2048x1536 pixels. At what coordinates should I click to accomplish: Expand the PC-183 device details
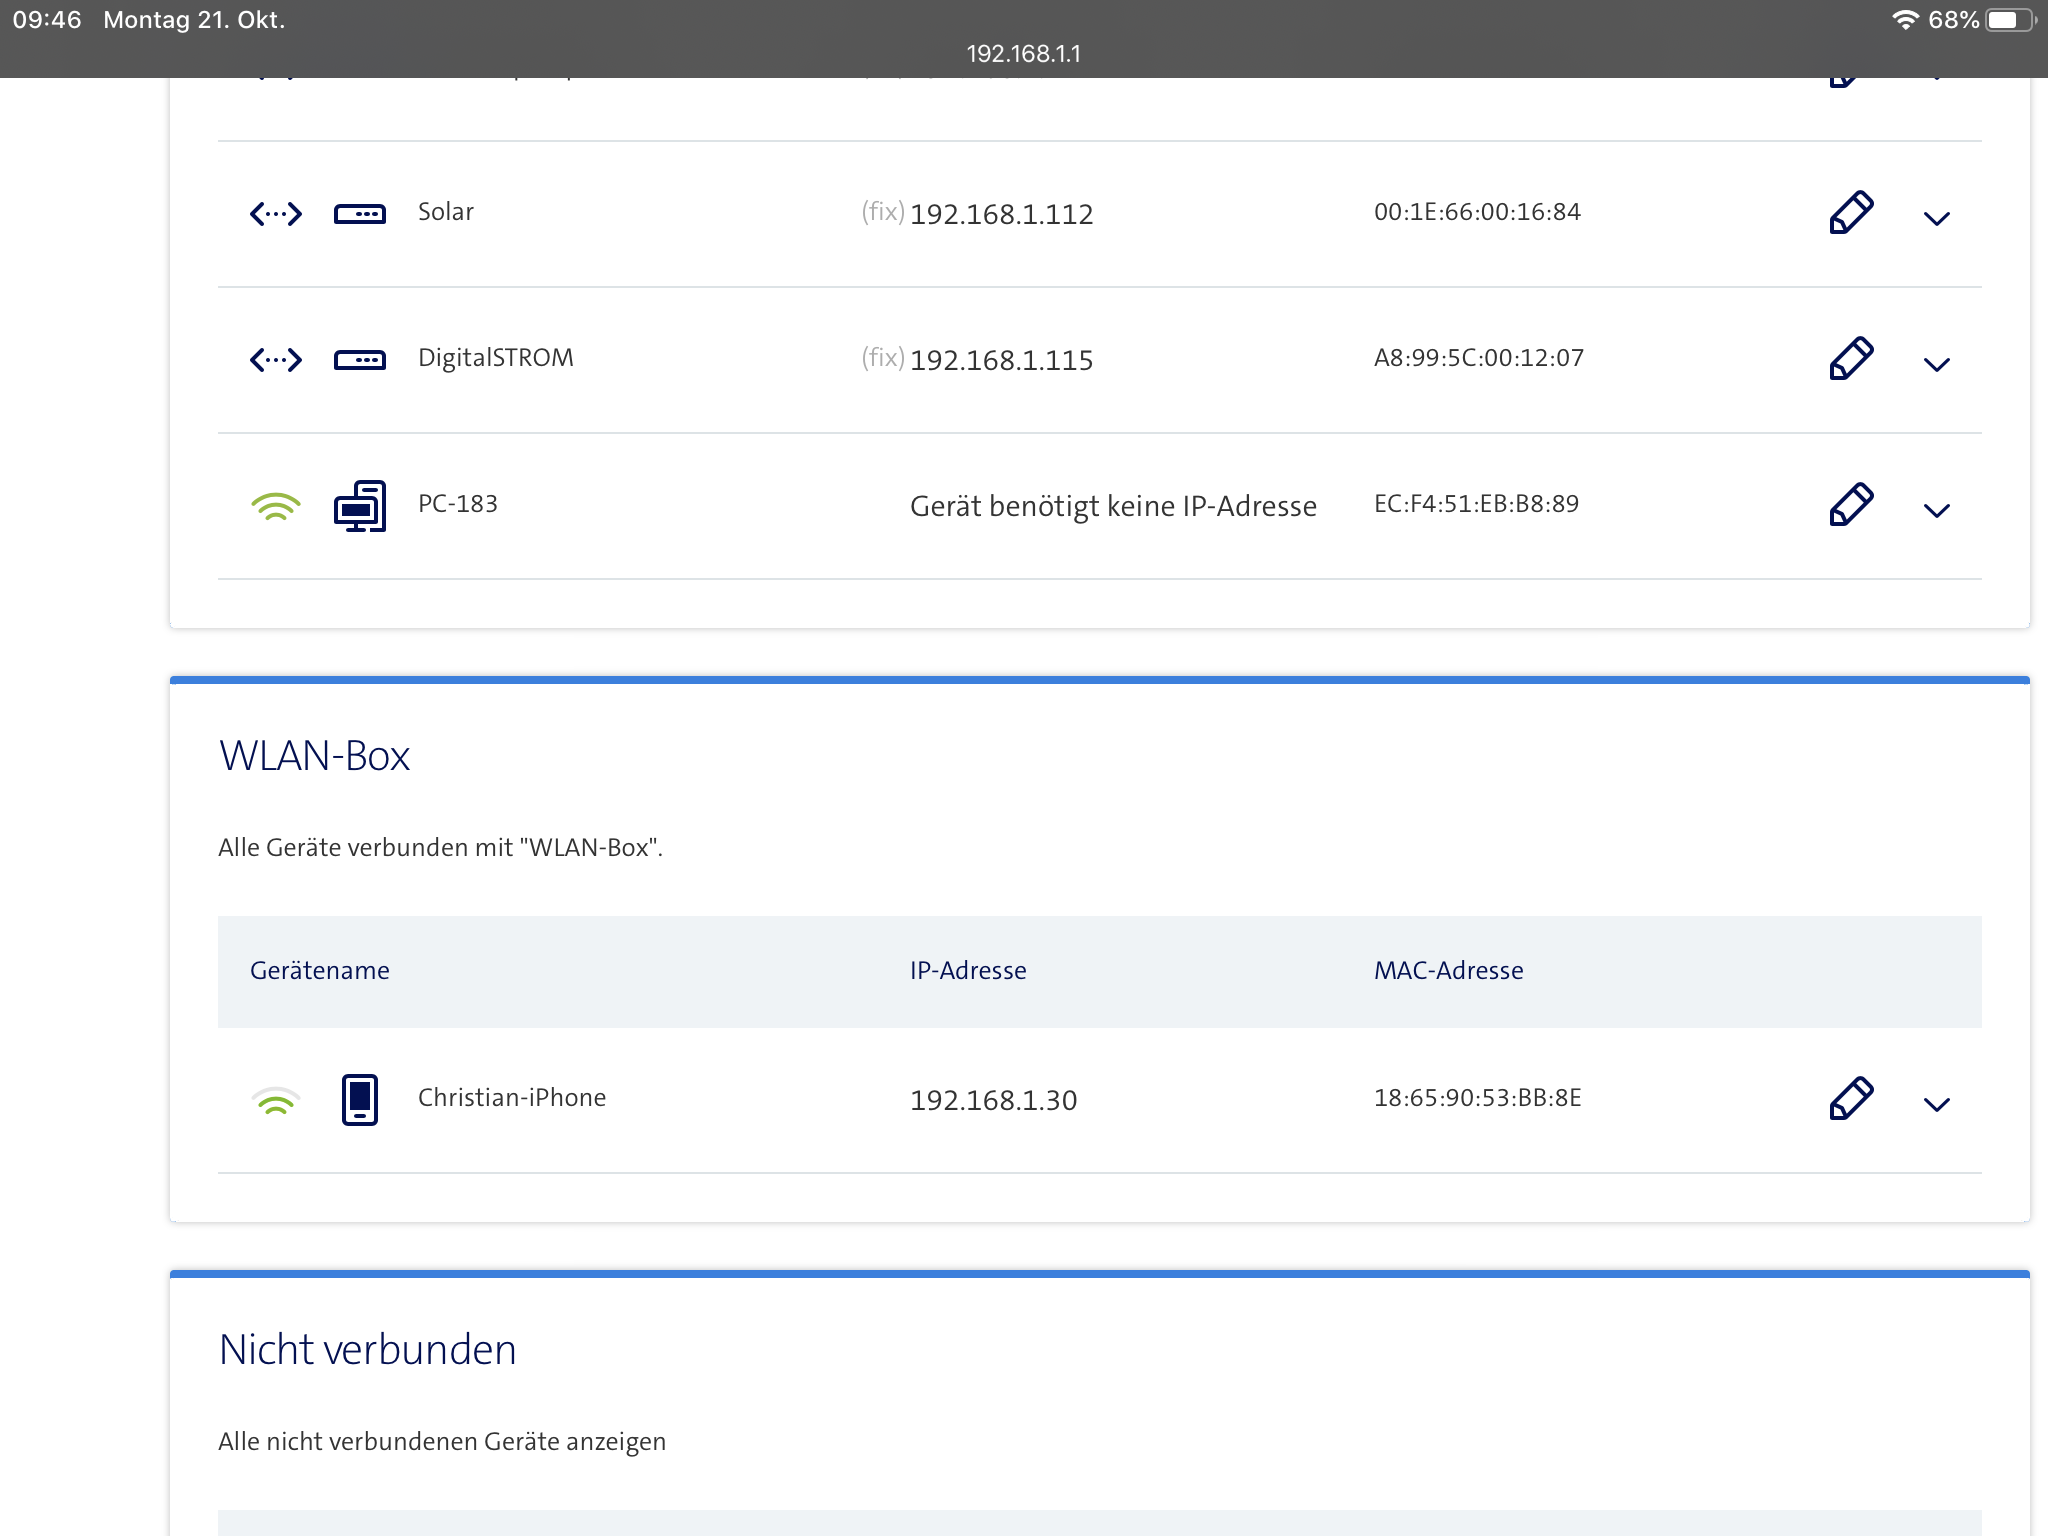pos(1936,511)
